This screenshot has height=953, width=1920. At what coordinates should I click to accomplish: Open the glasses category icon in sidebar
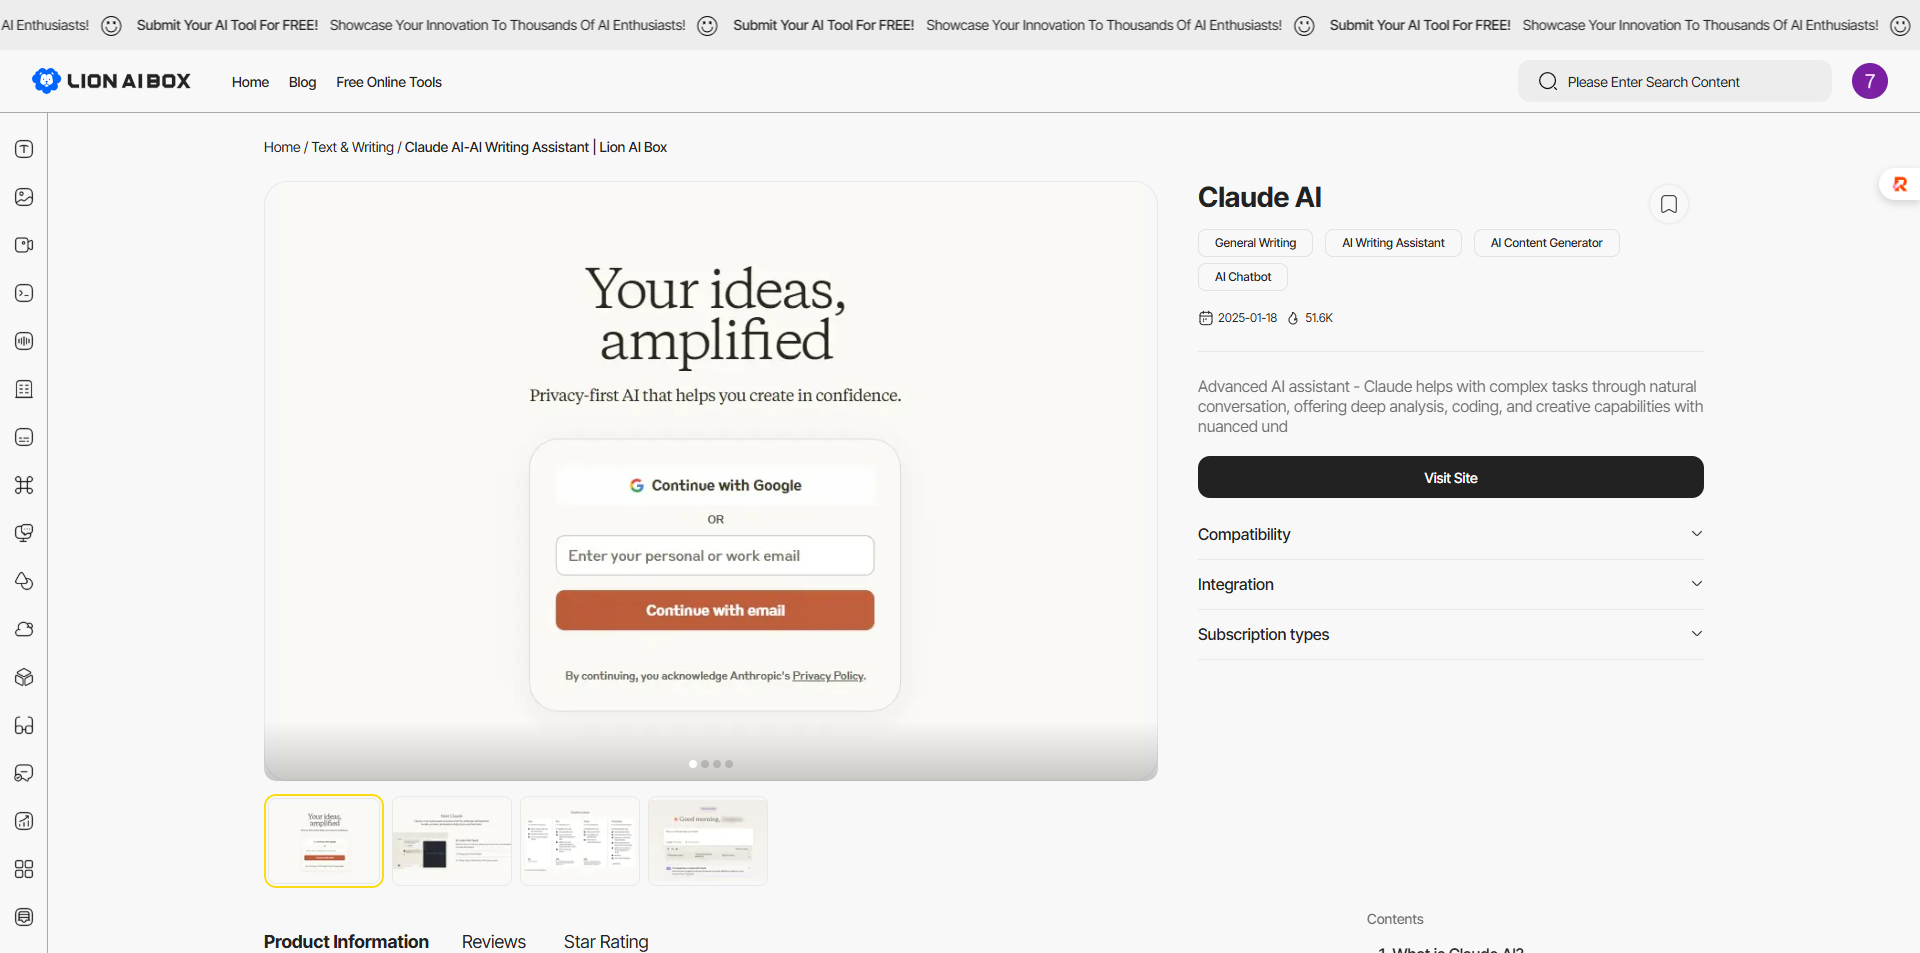tap(24, 725)
